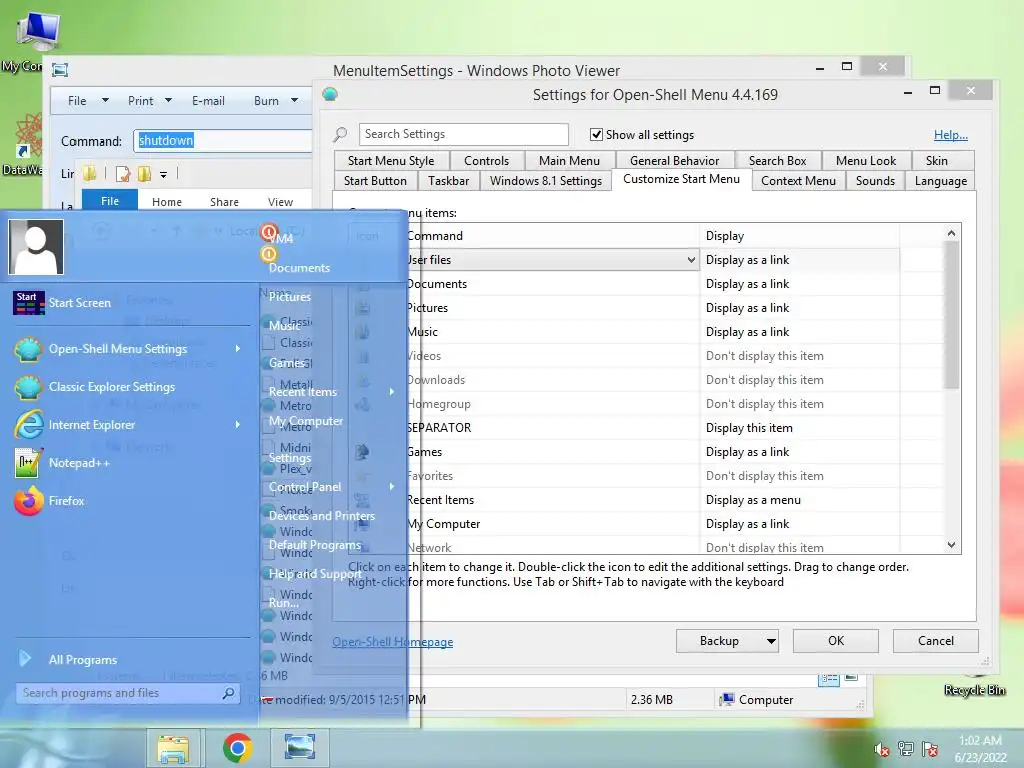The image size is (1024, 768).
Task: Switch to Search Box tab
Action: tap(777, 161)
